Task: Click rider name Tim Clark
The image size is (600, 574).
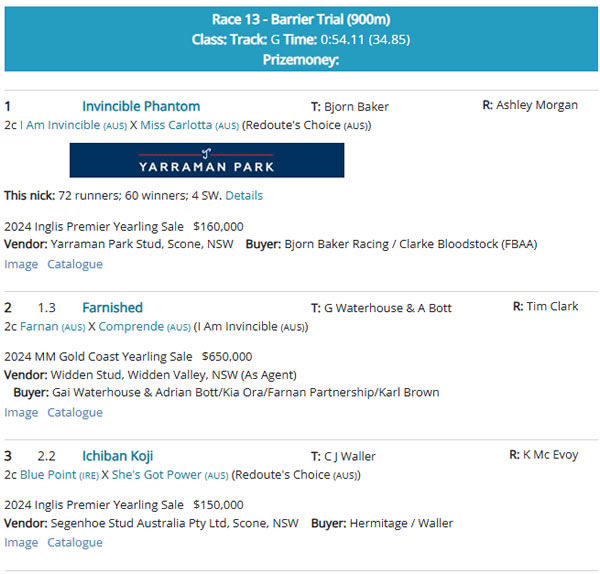Action: [553, 307]
